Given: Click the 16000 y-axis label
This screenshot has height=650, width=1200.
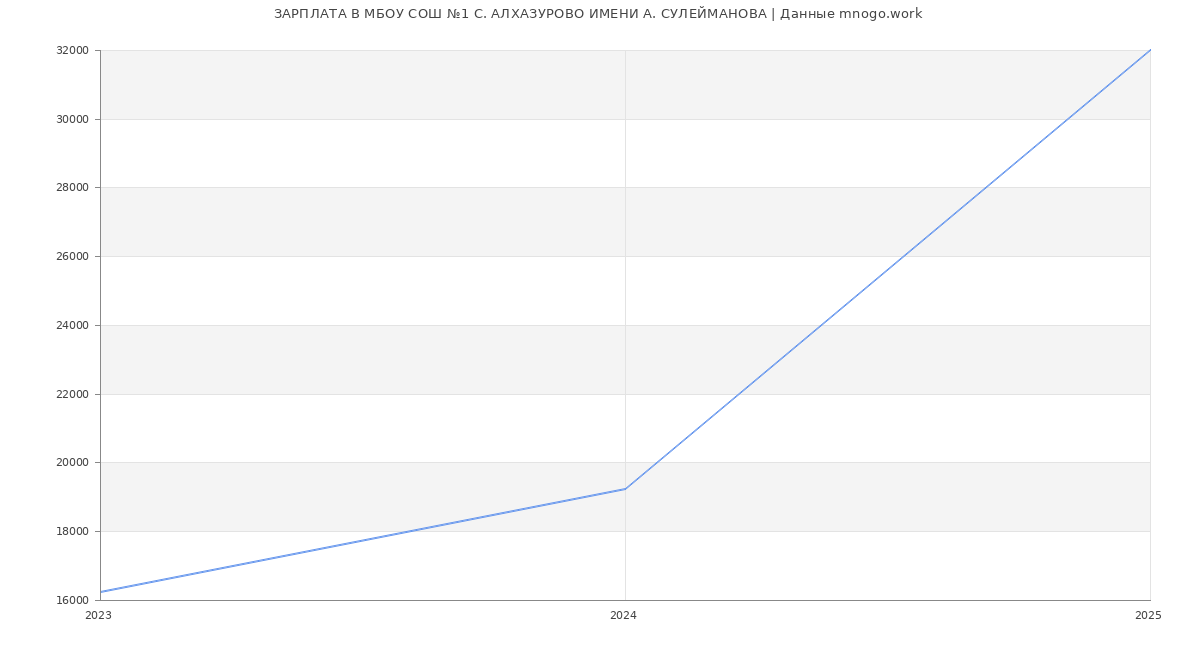Looking at the screenshot, I should point(72,600).
